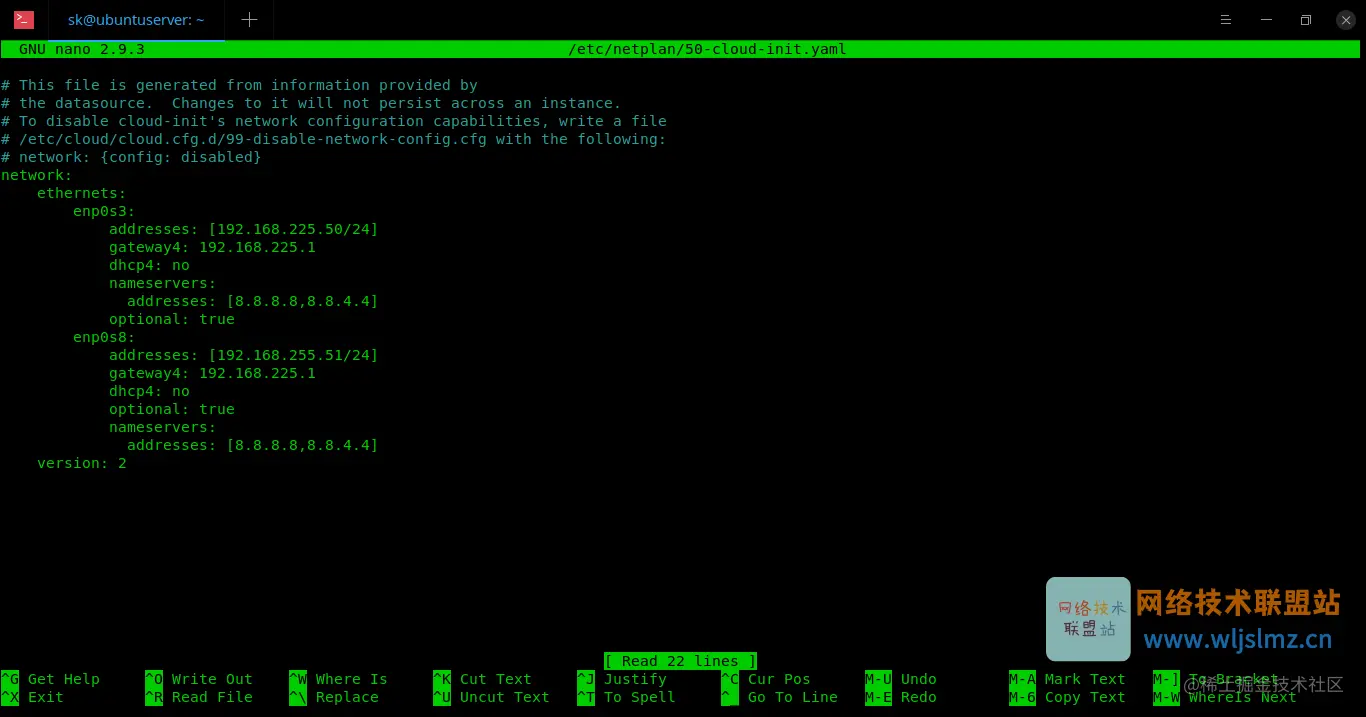Viewport: 1366px width, 717px height.
Task: Click the 192.168.255.51/24 address line
Action: [244, 355]
